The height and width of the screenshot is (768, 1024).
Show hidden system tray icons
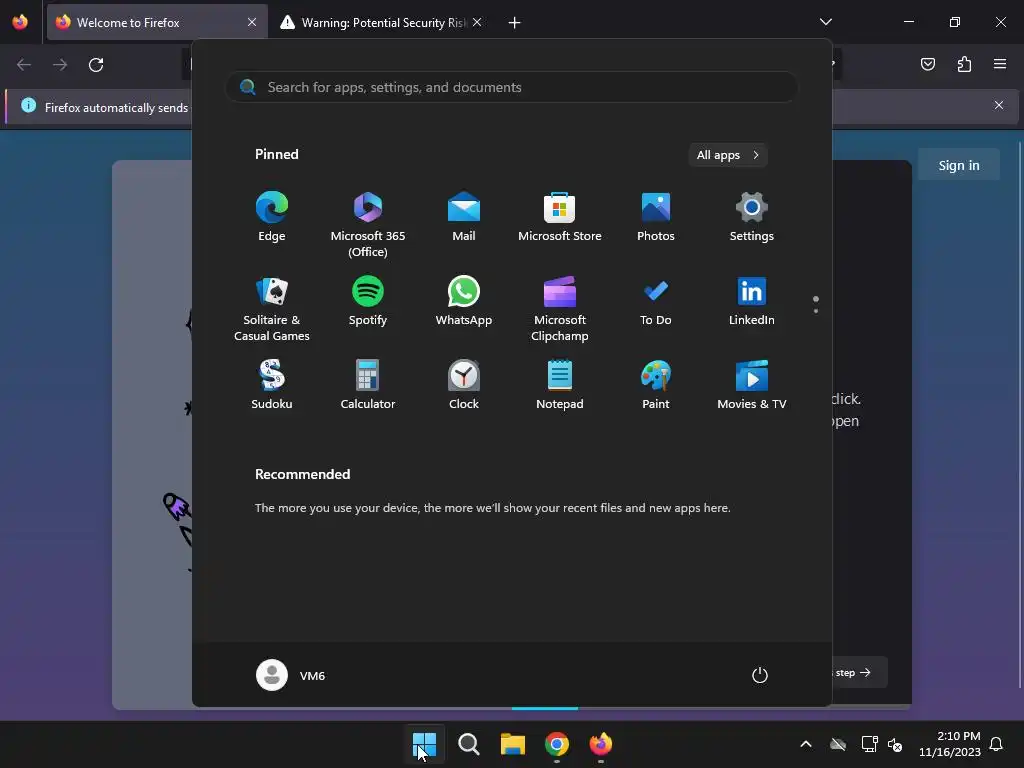click(x=806, y=744)
